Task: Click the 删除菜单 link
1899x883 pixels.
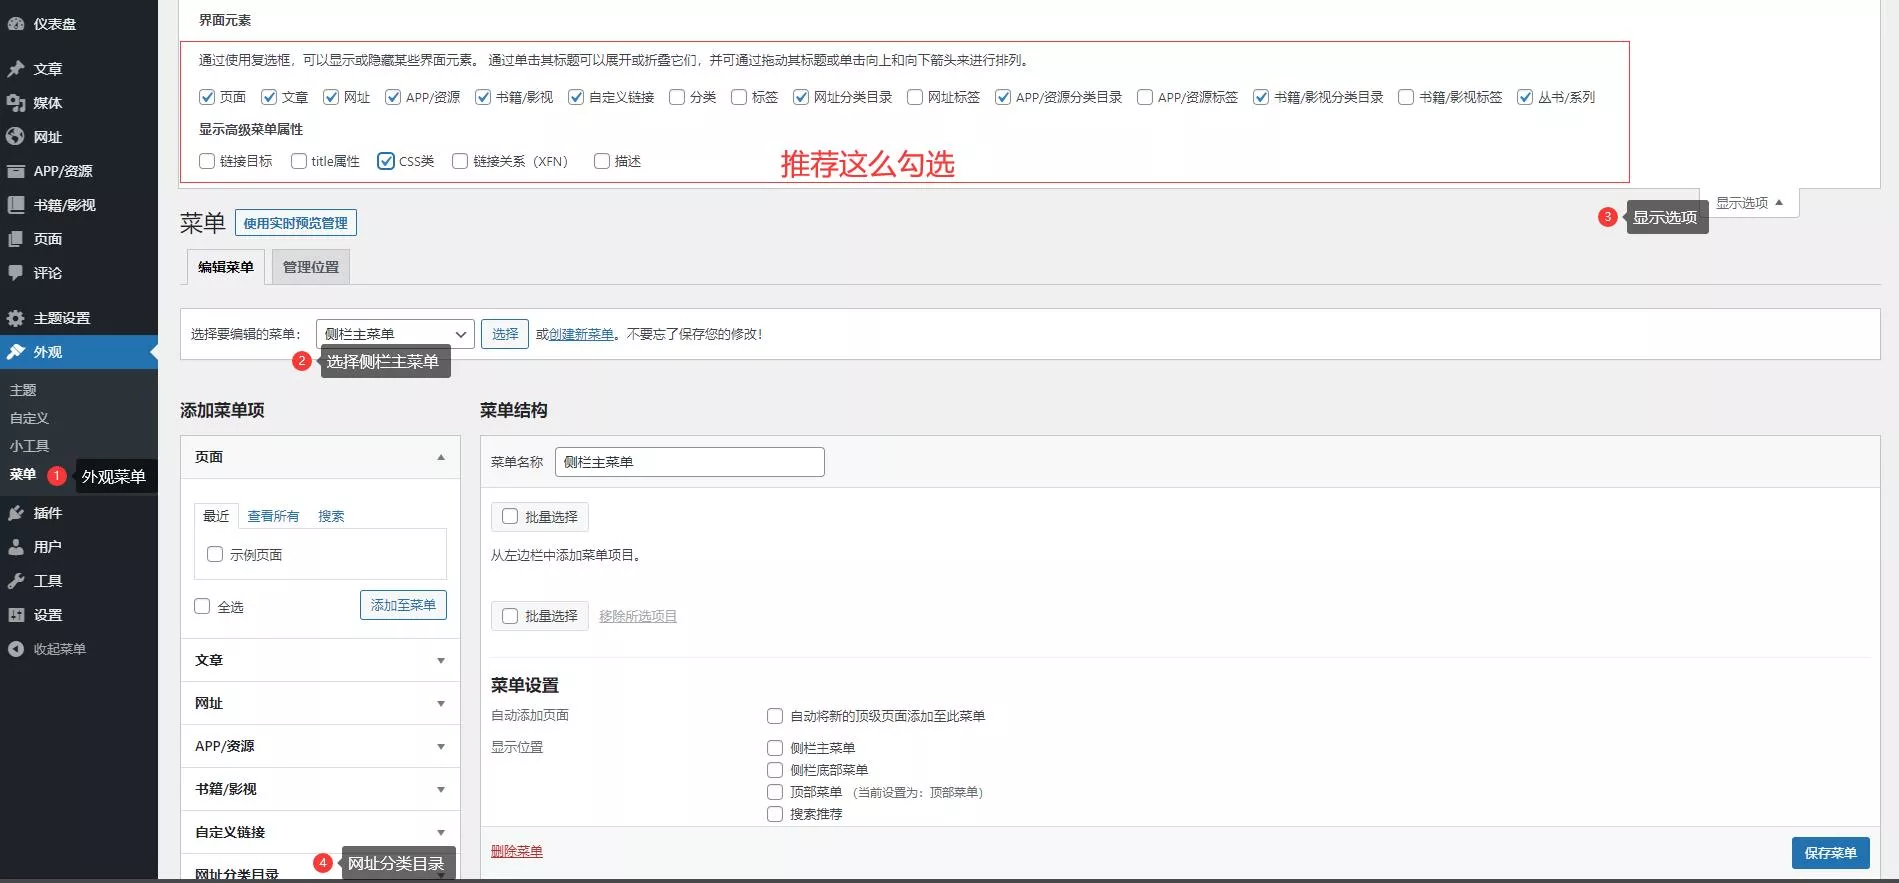Action: [x=516, y=851]
